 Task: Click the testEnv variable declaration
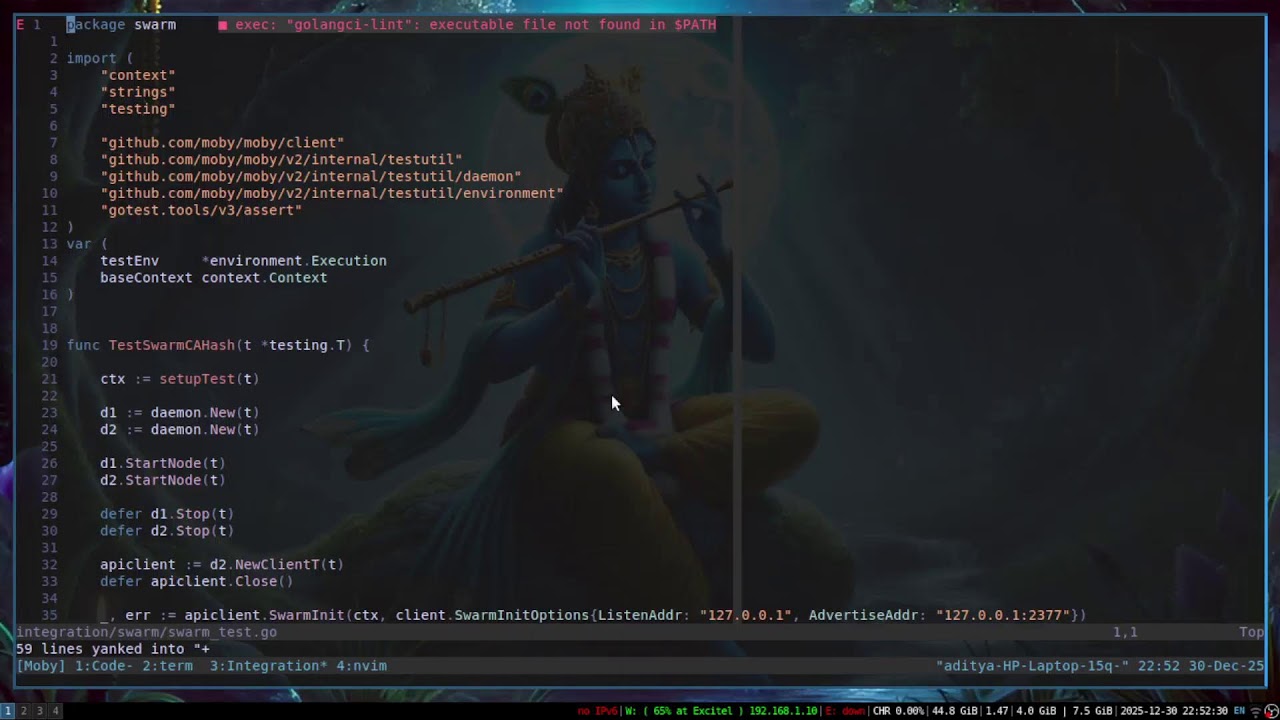(x=129, y=261)
